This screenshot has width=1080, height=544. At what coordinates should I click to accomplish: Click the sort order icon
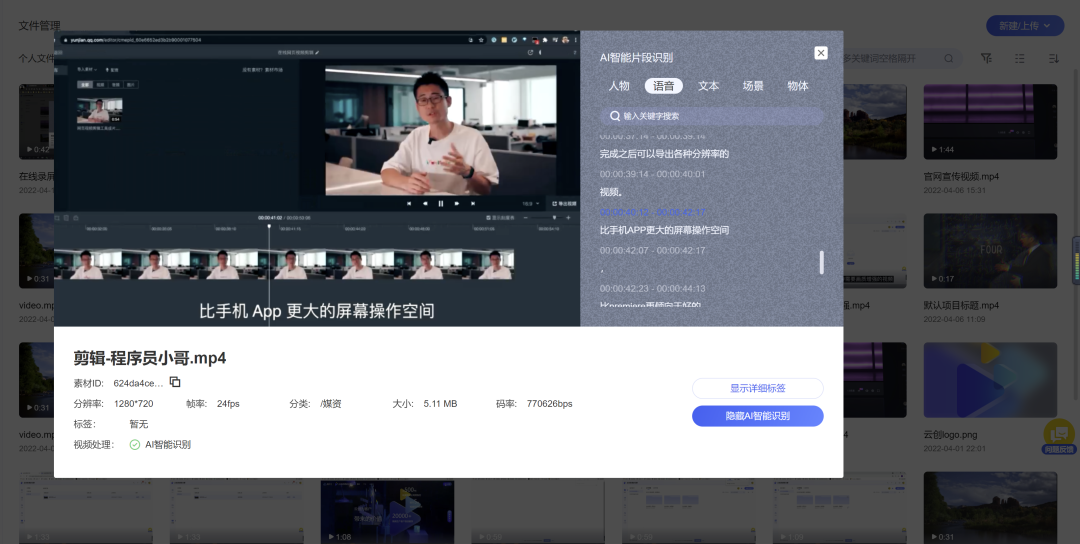point(1053,59)
